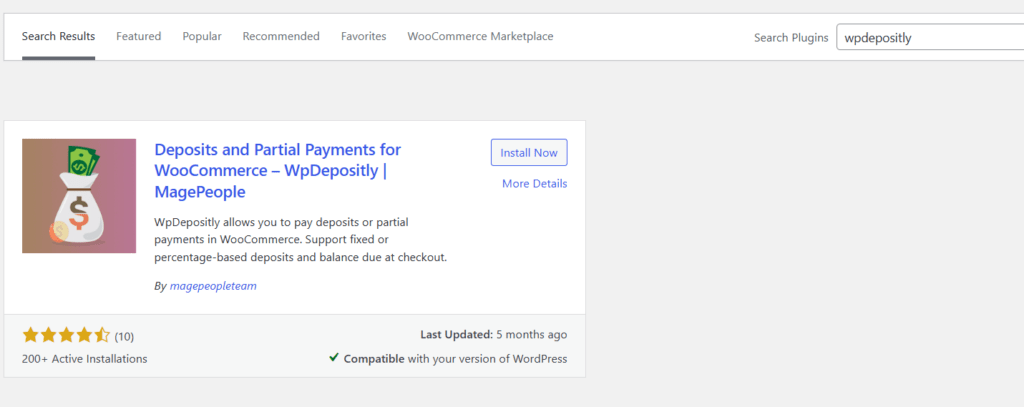Open the Deposits and Partial Payments plugin title
The height and width of the screenshot is (407, 1024).
278,171
